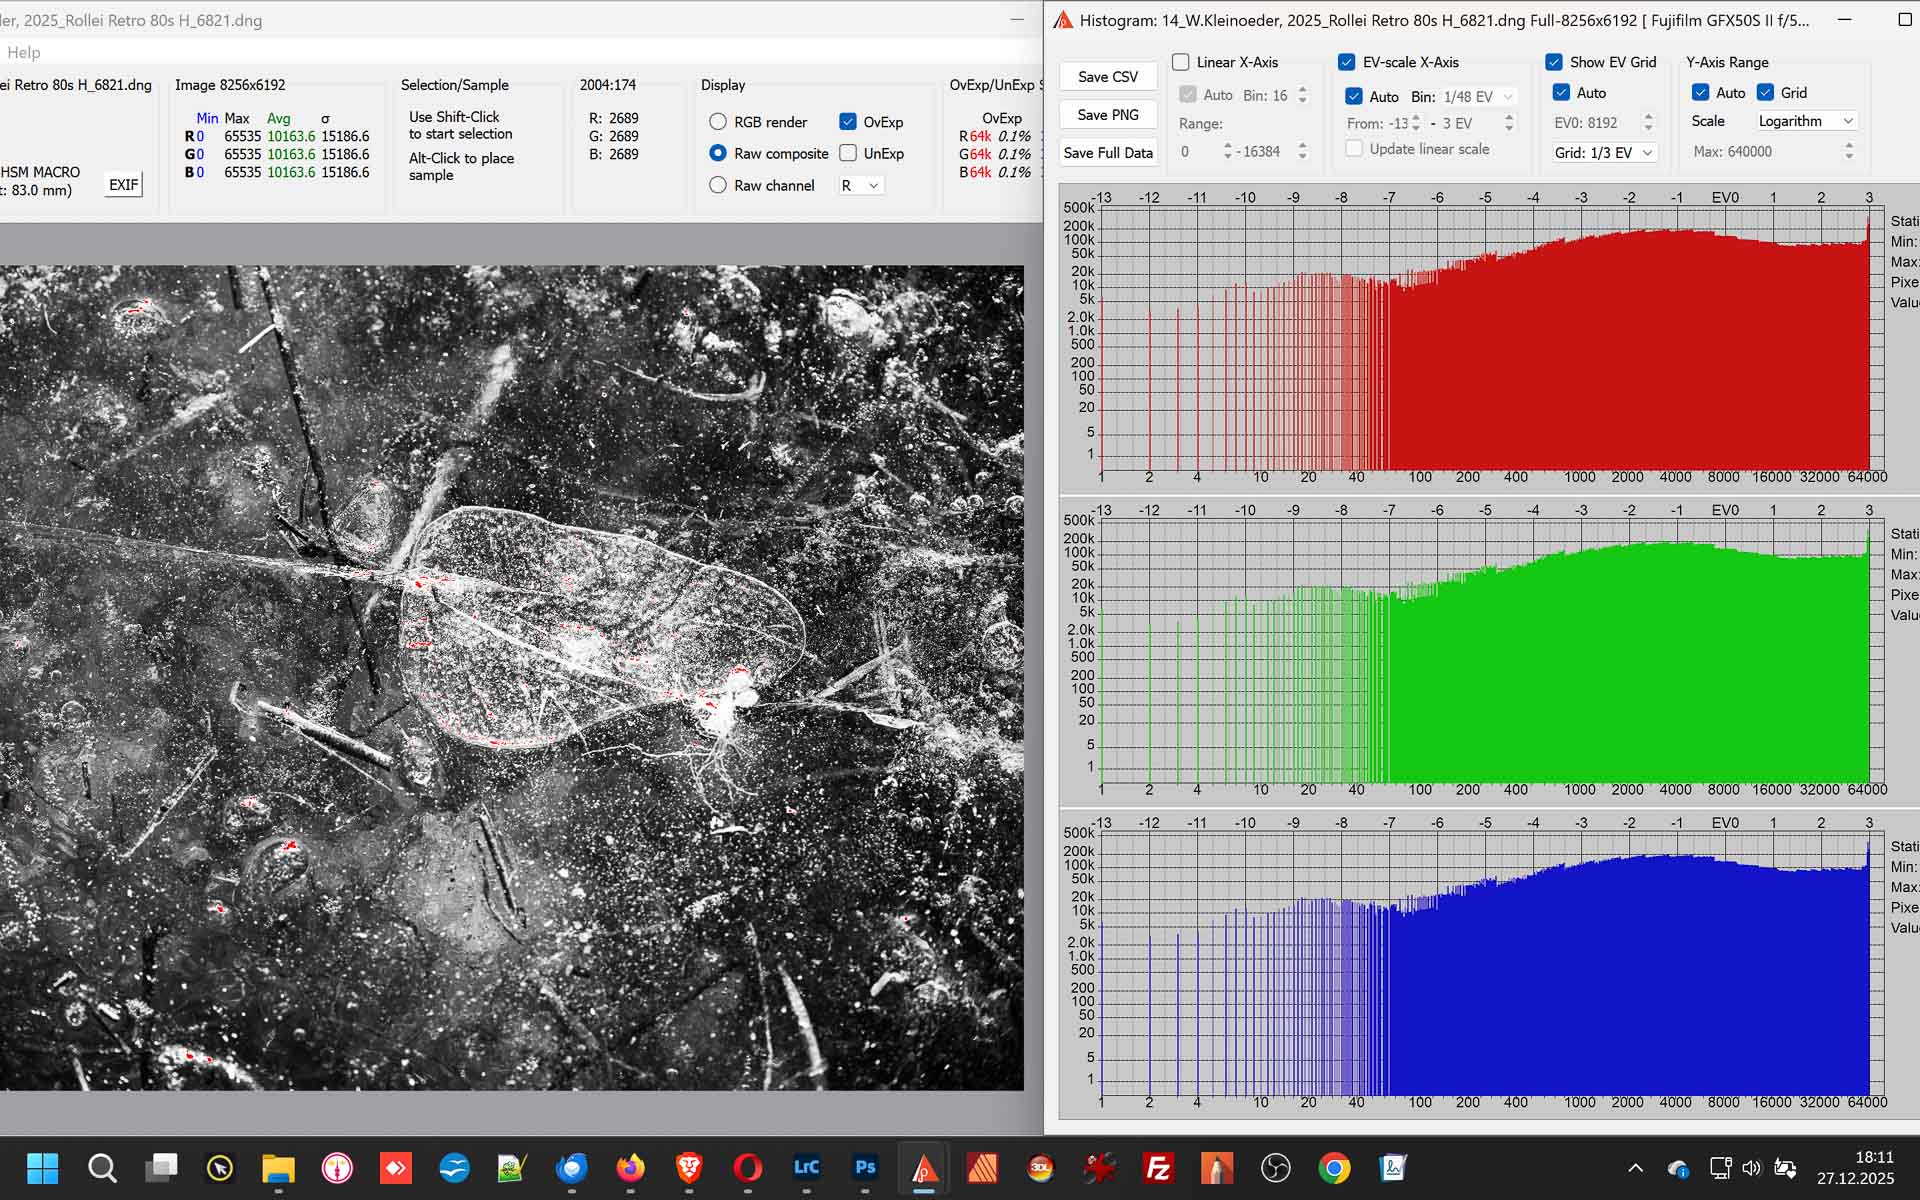Open Lightroom Classic from the taskbar

click(806, 1167)
